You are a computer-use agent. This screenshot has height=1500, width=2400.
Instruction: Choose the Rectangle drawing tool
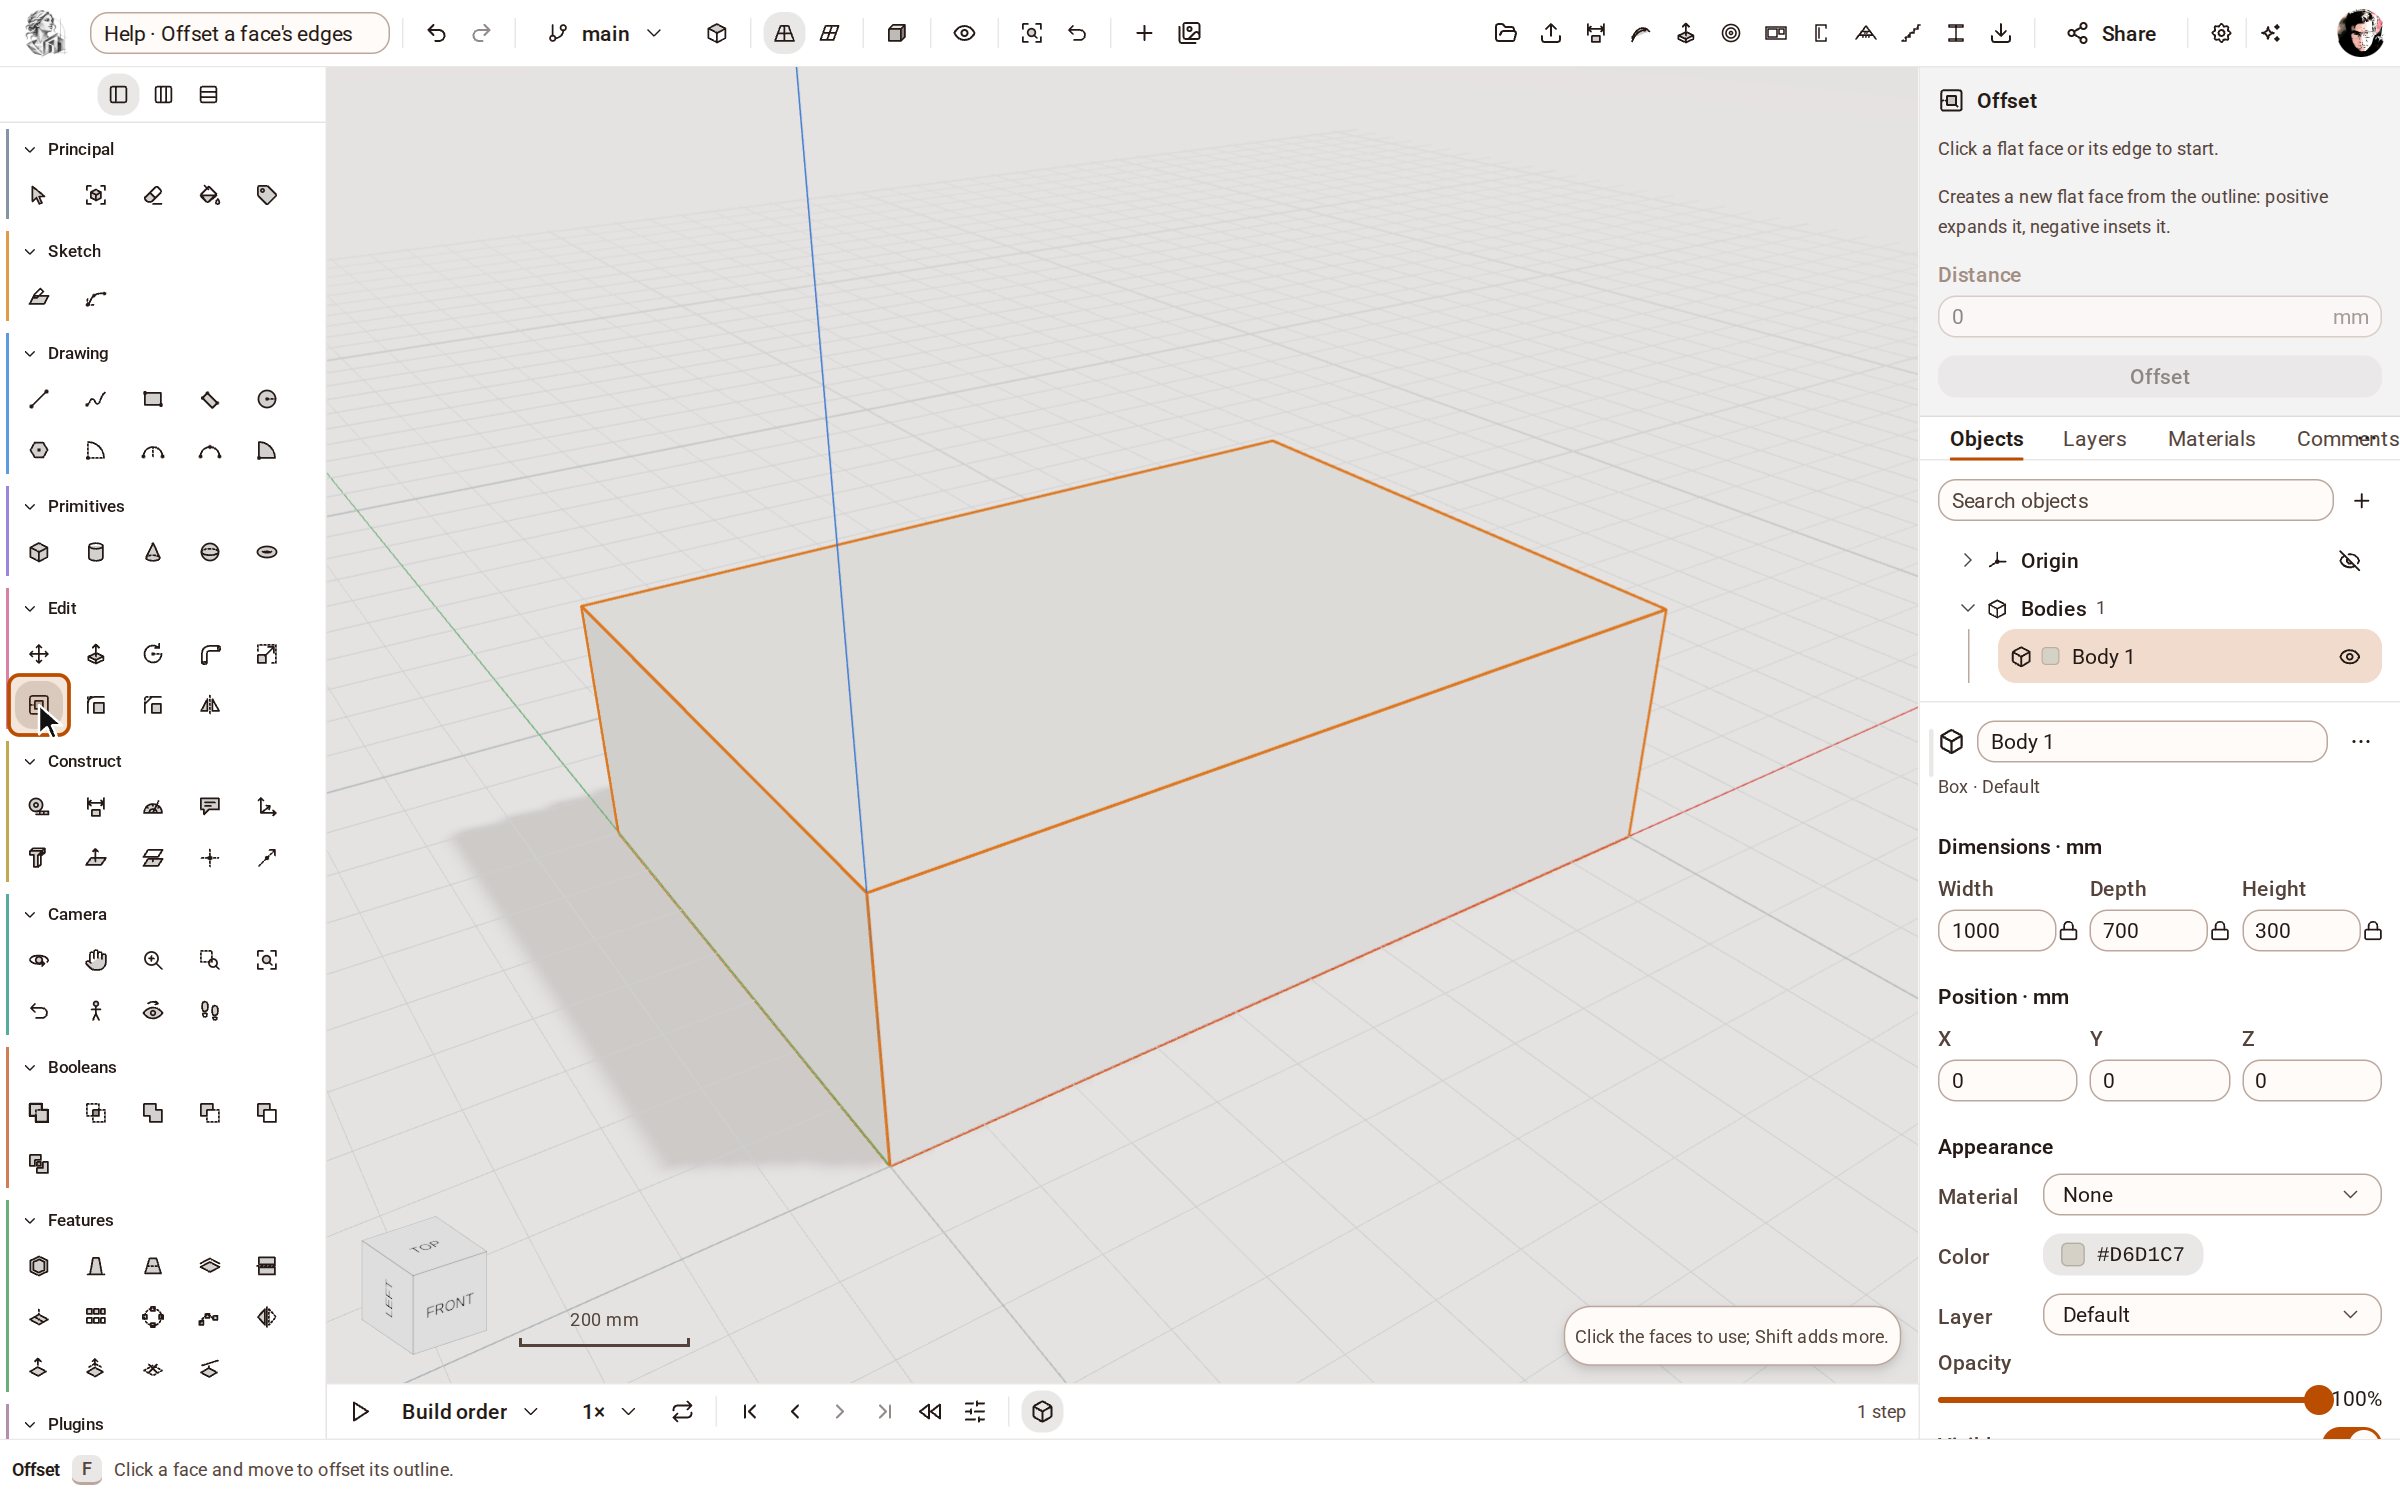(153, 399)
